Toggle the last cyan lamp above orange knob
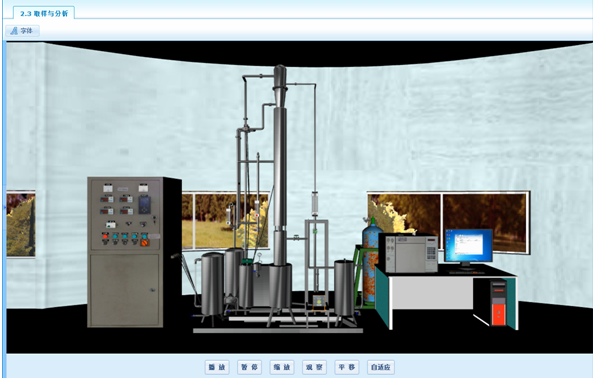Viewport: 593px width, 378px height. [144, 236]
